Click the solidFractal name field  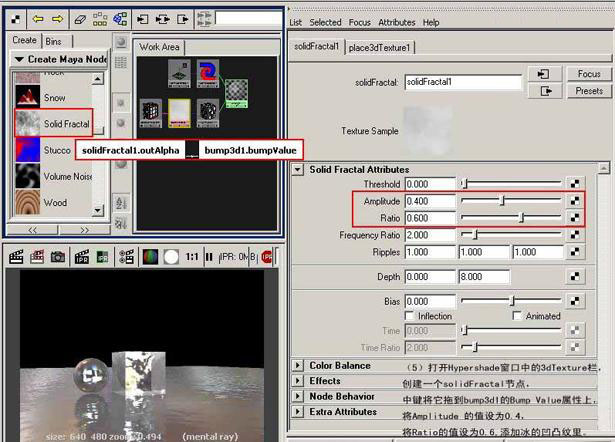[463, 82]
